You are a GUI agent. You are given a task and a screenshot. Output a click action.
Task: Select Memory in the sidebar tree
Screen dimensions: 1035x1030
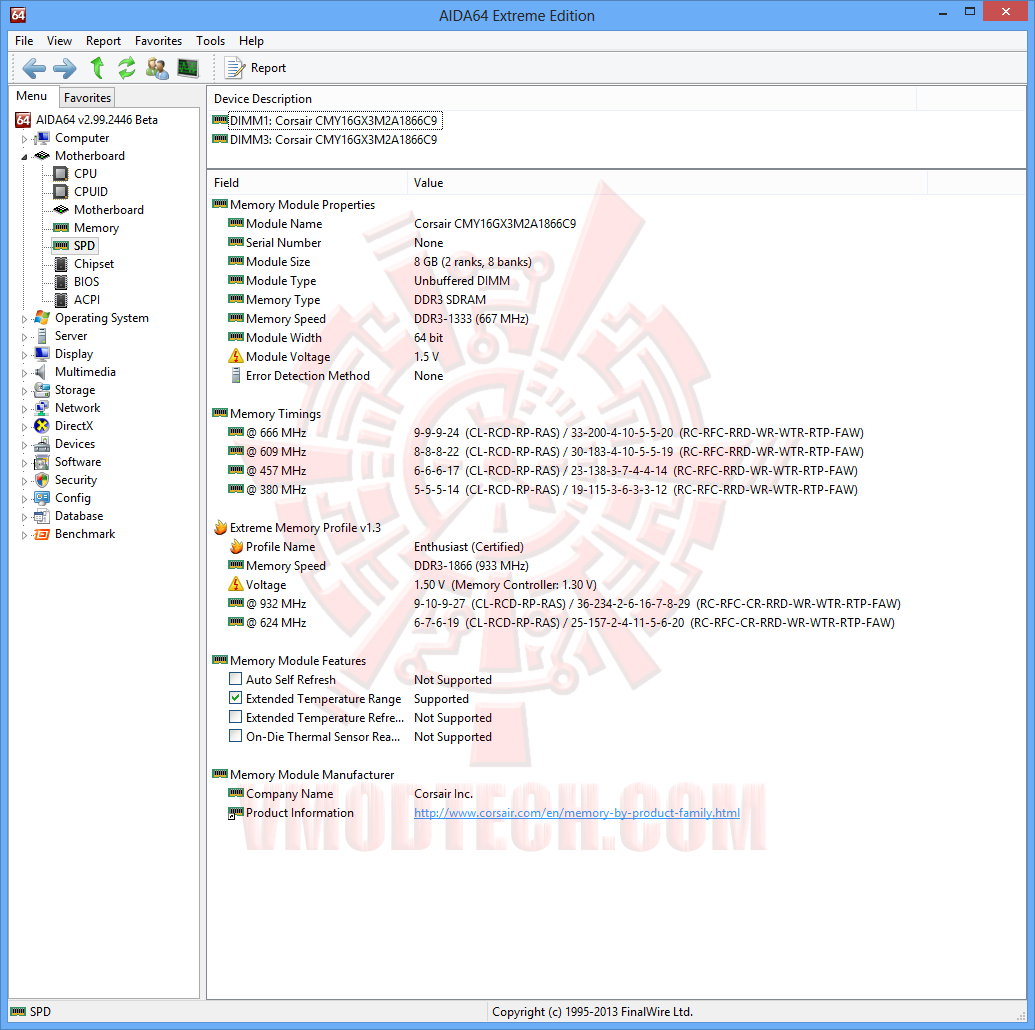[96, 228]
